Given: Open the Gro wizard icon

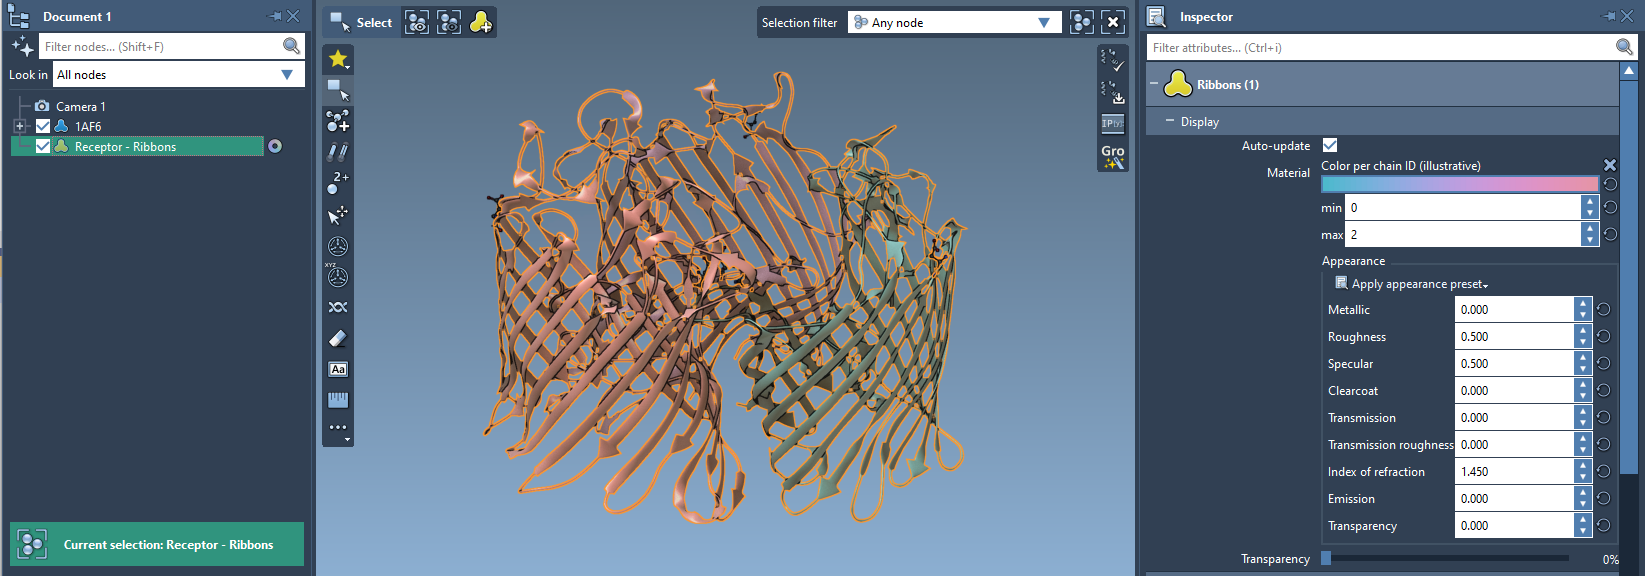Looking at the screenshot, I should click(x=1113, y=156).
